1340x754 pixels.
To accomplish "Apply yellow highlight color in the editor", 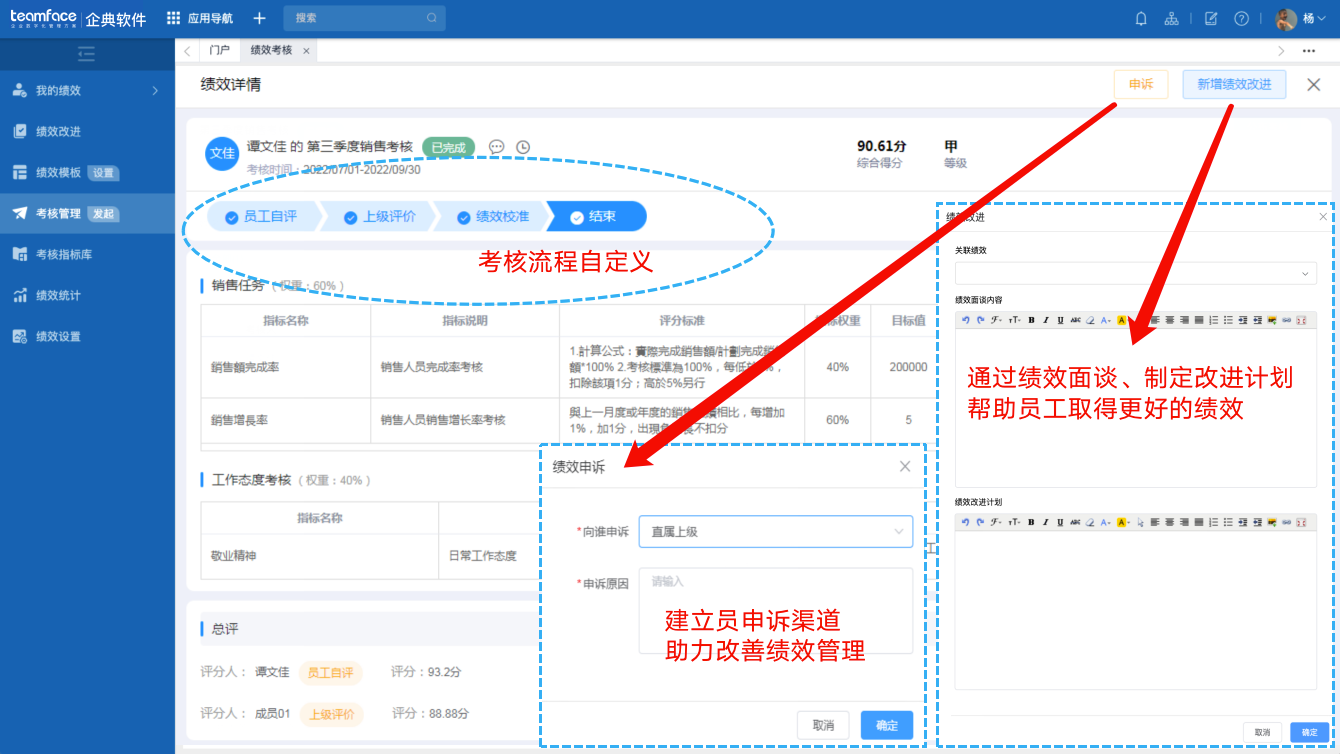I will pyautogui.click(x=1122, y=320).
